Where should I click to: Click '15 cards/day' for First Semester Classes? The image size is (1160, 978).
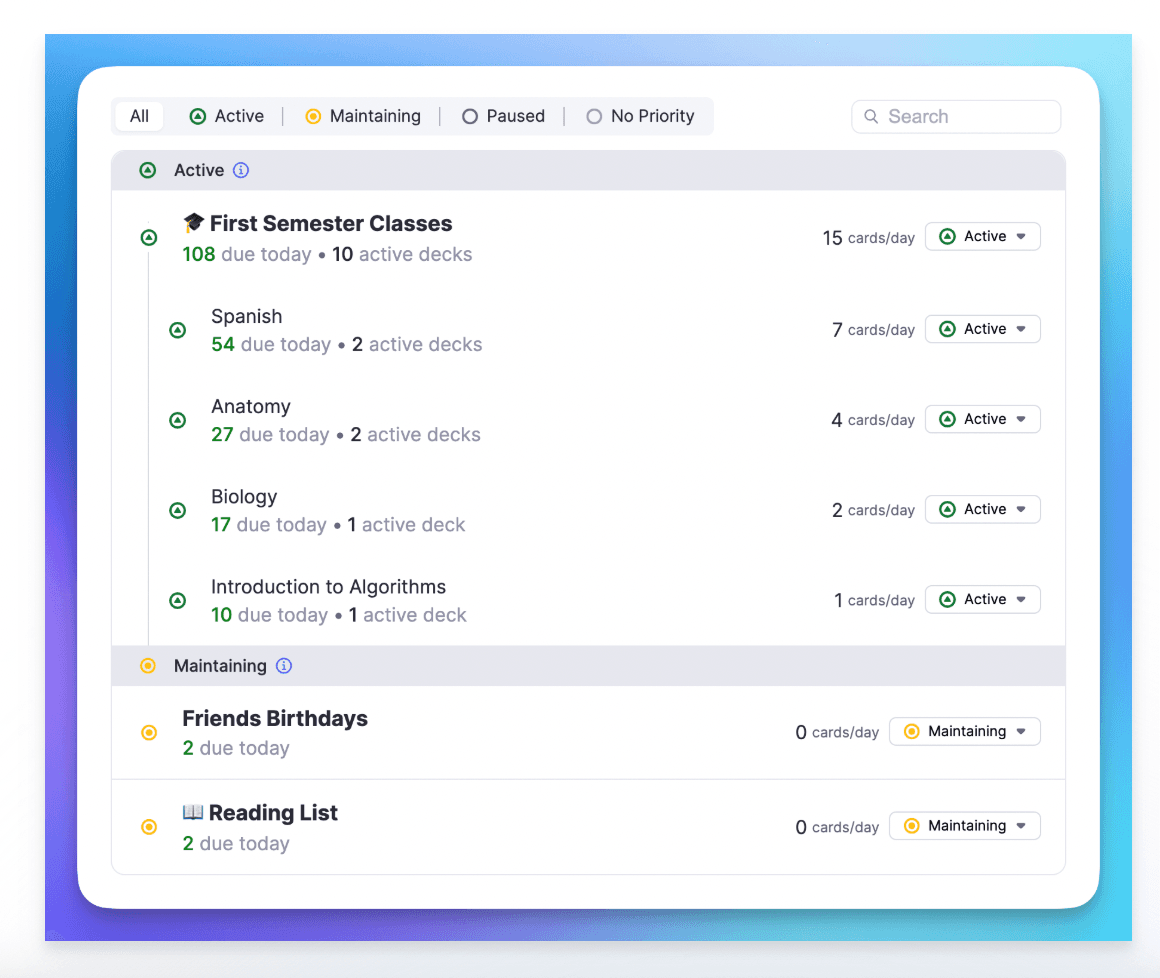click(869, 238)
